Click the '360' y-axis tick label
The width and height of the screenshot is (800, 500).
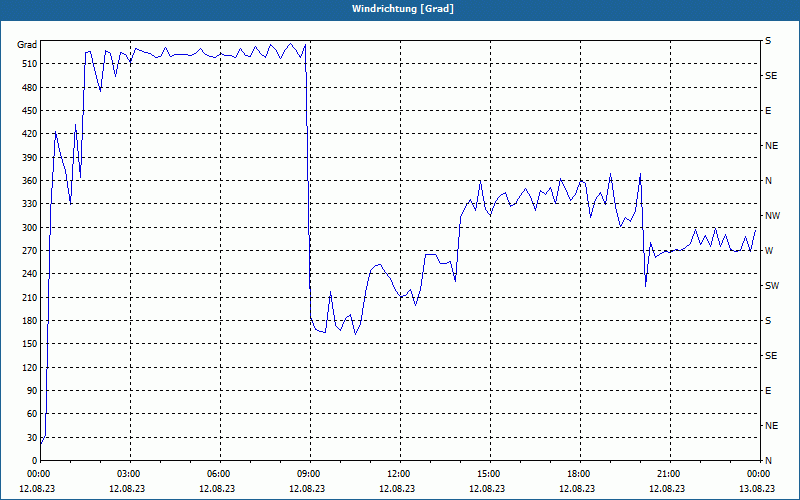point(29,181)
